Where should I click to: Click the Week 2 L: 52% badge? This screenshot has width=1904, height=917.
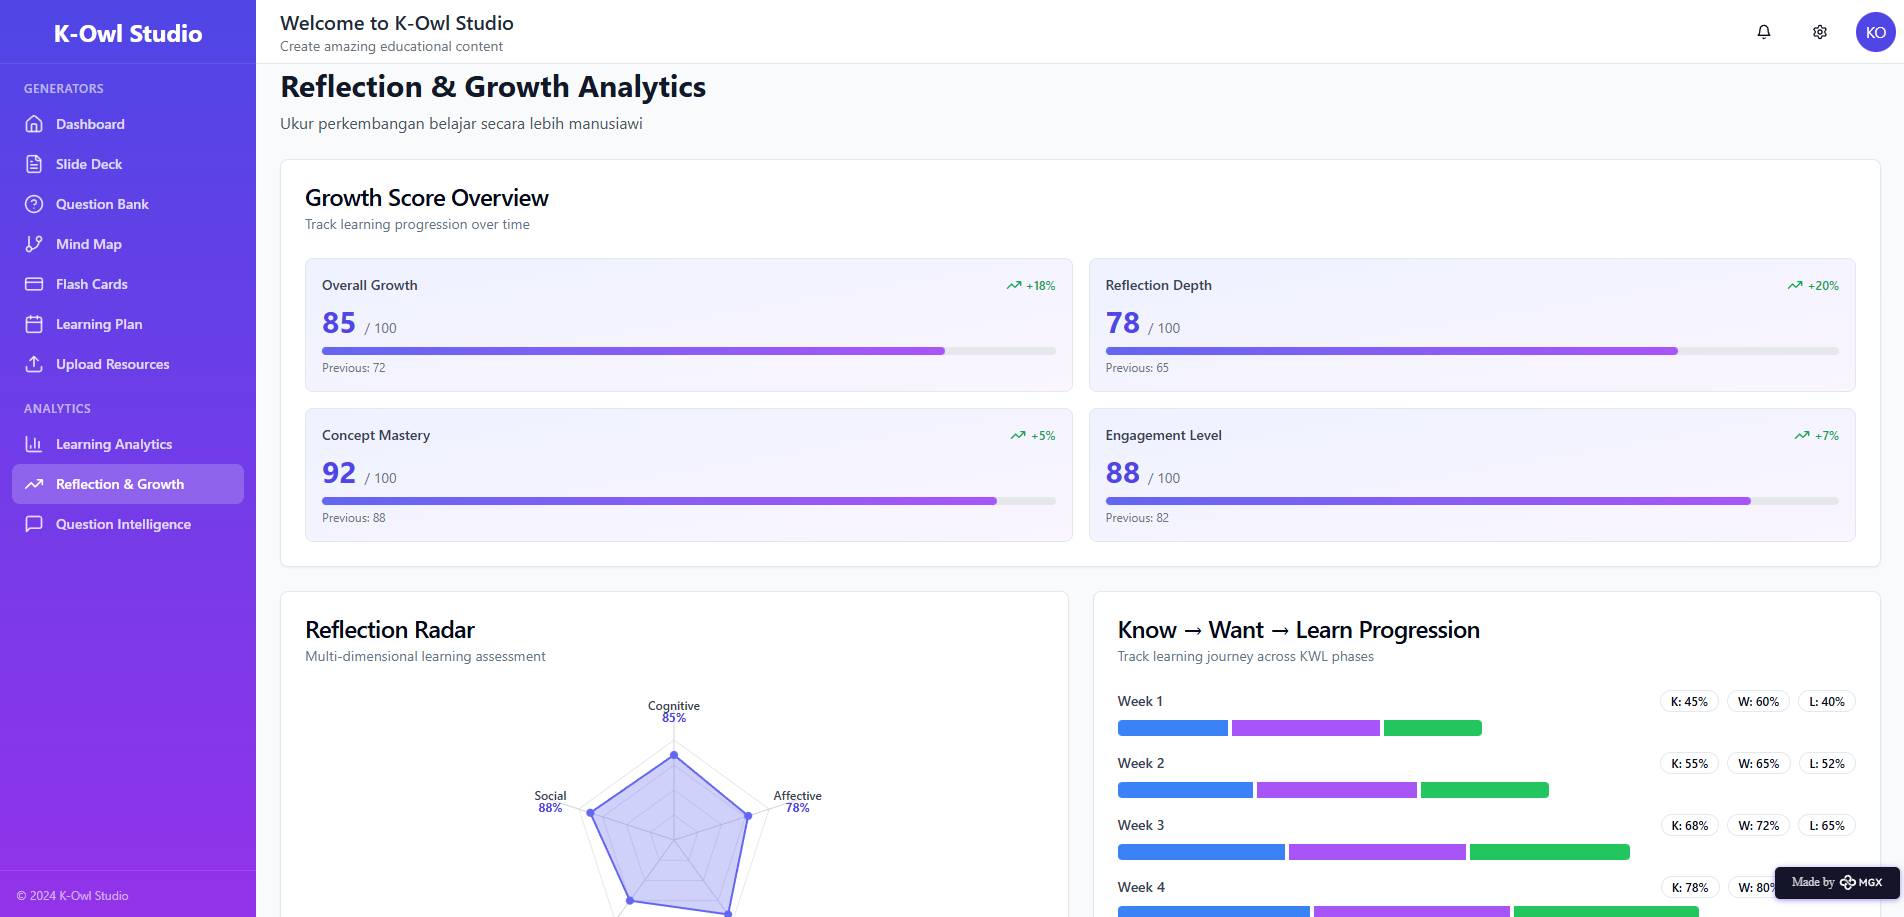(1827, 764)
